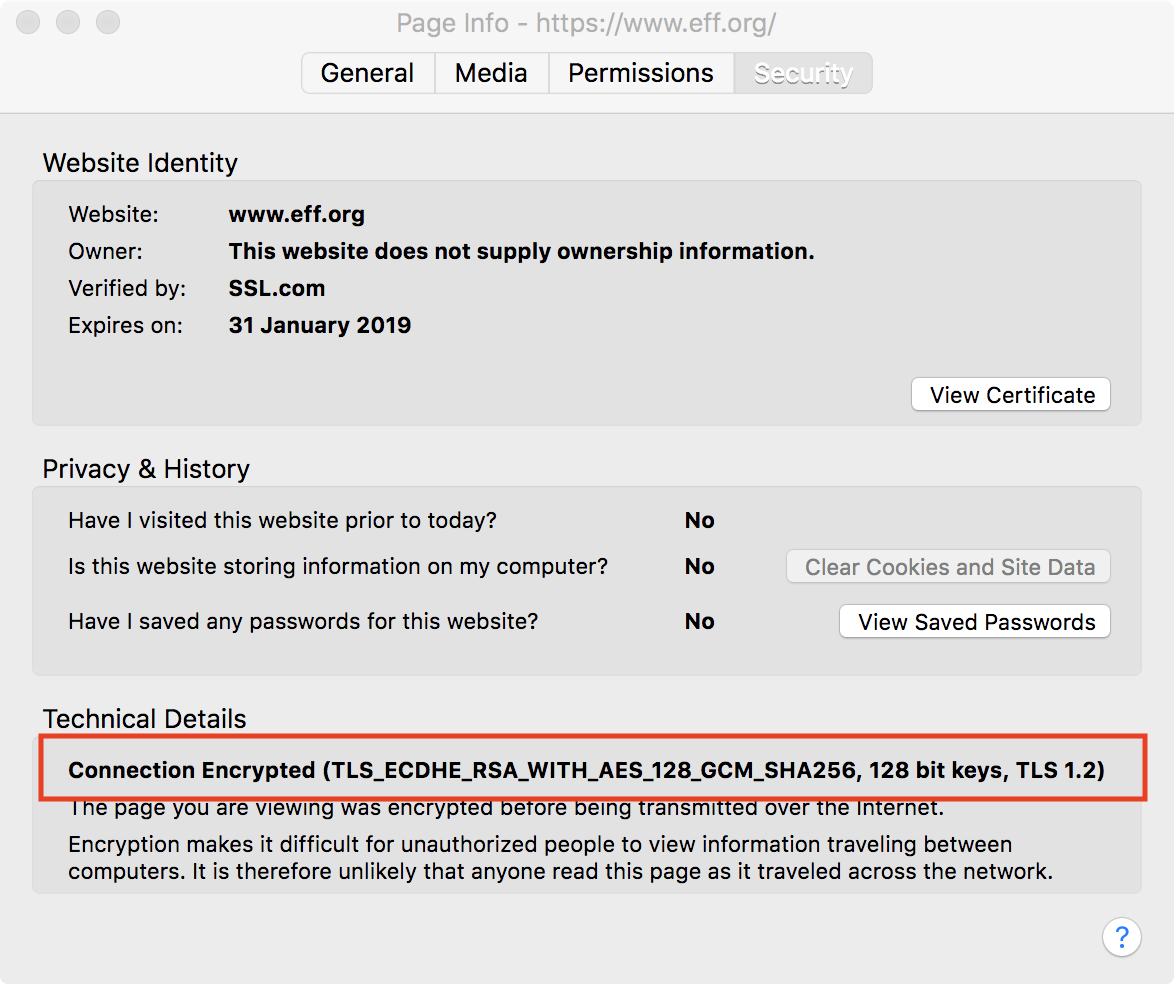
Task: Click 'page you are viewing was encrypted' sentence
Action: [x=507, y=808]
